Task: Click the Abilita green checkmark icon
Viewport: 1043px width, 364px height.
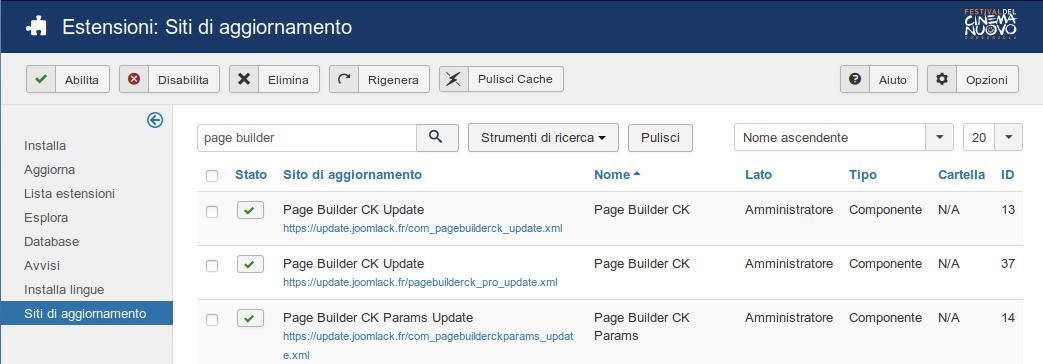Action: pos(41,79)
